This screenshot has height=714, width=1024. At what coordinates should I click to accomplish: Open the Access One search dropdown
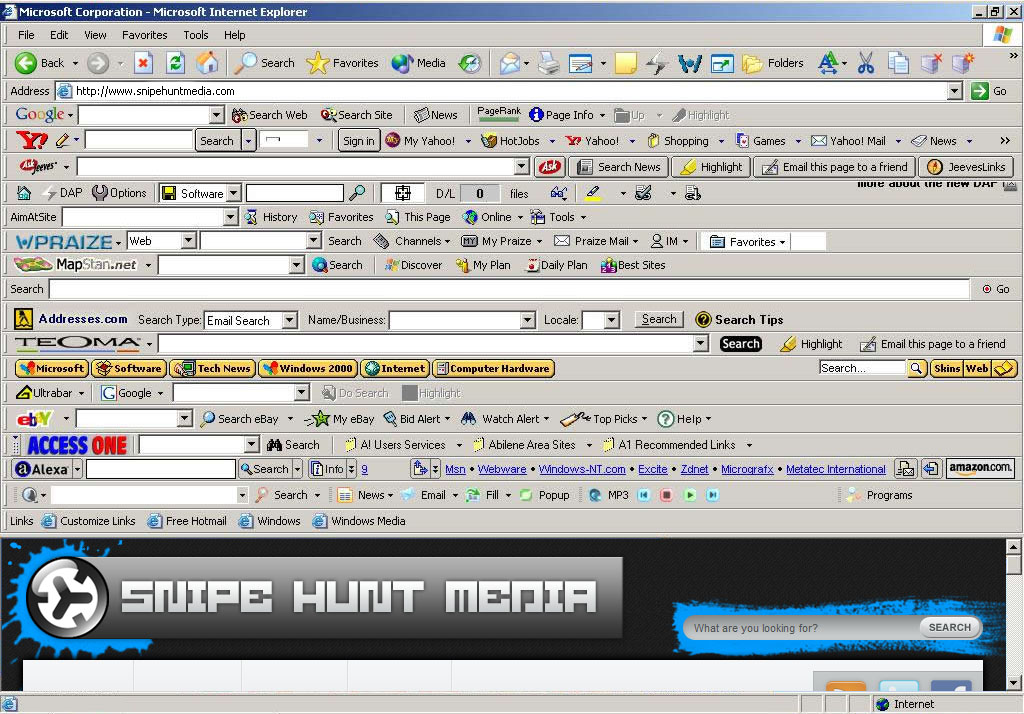coord(252,445)
